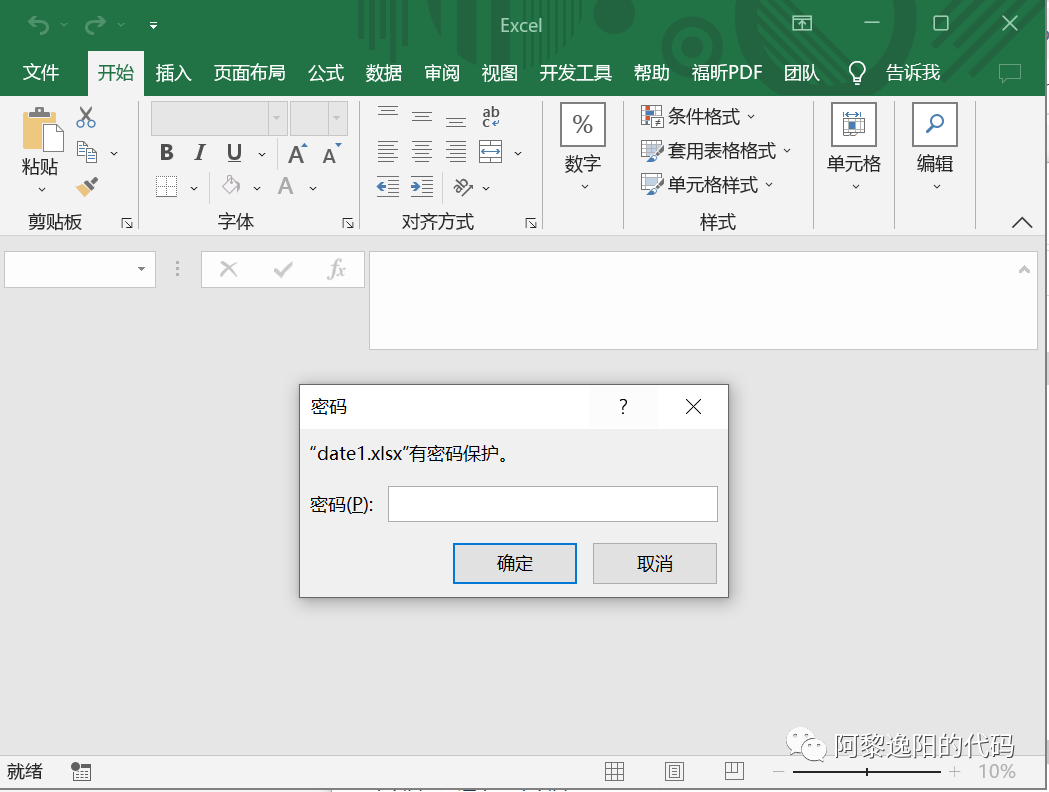Click the Paste clipboard icon
This screenshot has width=1049, height=792.
click(x=41, y=131)
